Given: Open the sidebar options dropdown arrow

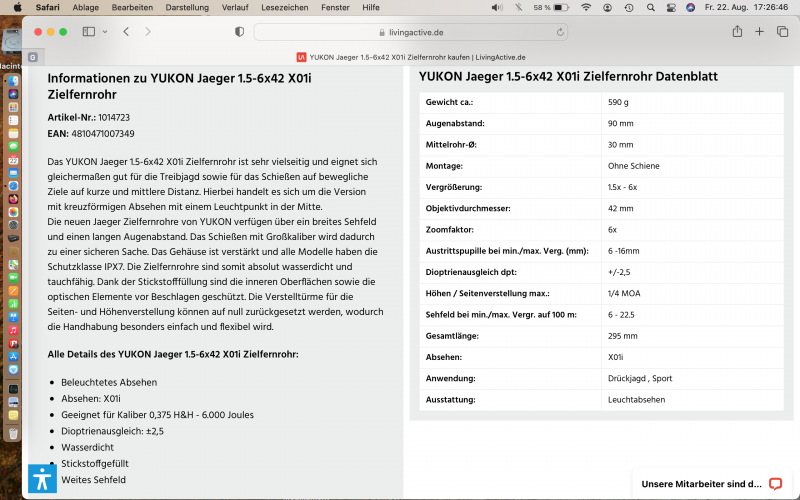Looking at the screenshot, I should coord(105,32).
